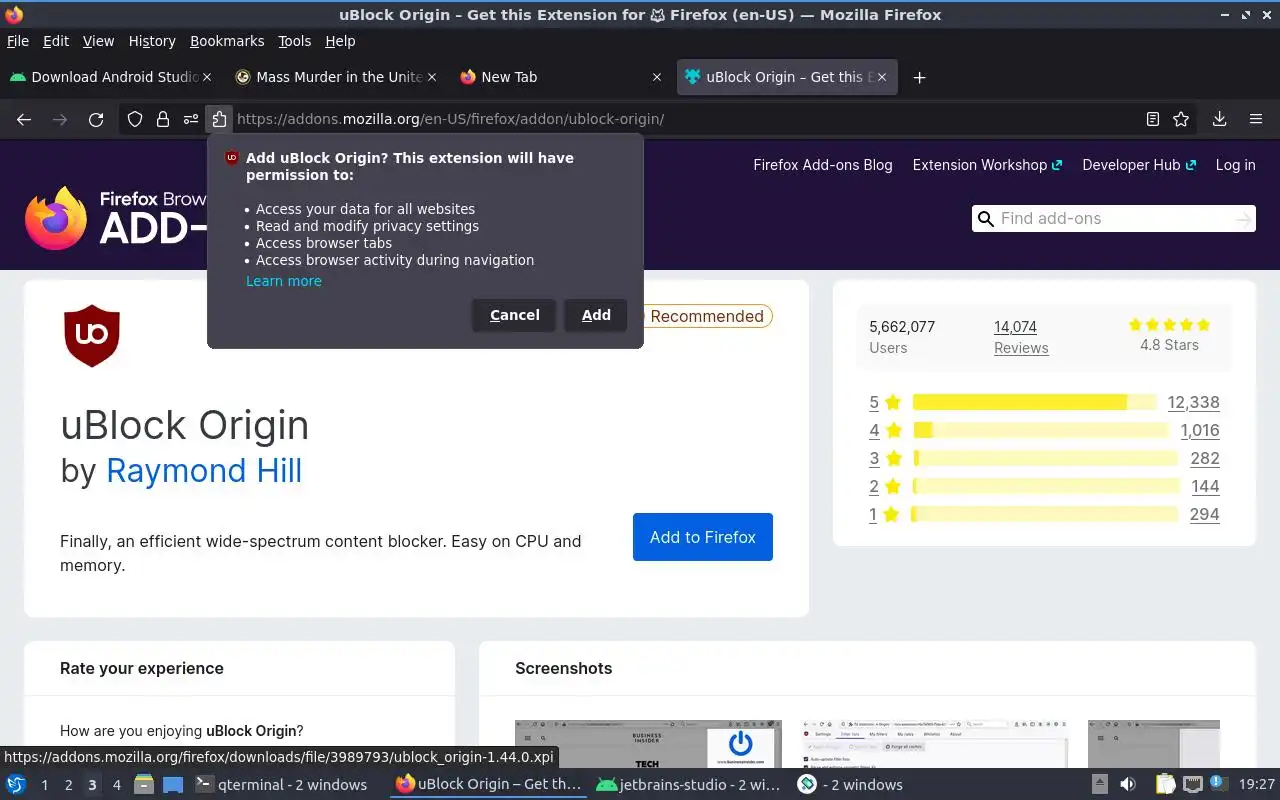The image size is (1280, 800).
Task: Click the Log in link
Action: 1235,165
